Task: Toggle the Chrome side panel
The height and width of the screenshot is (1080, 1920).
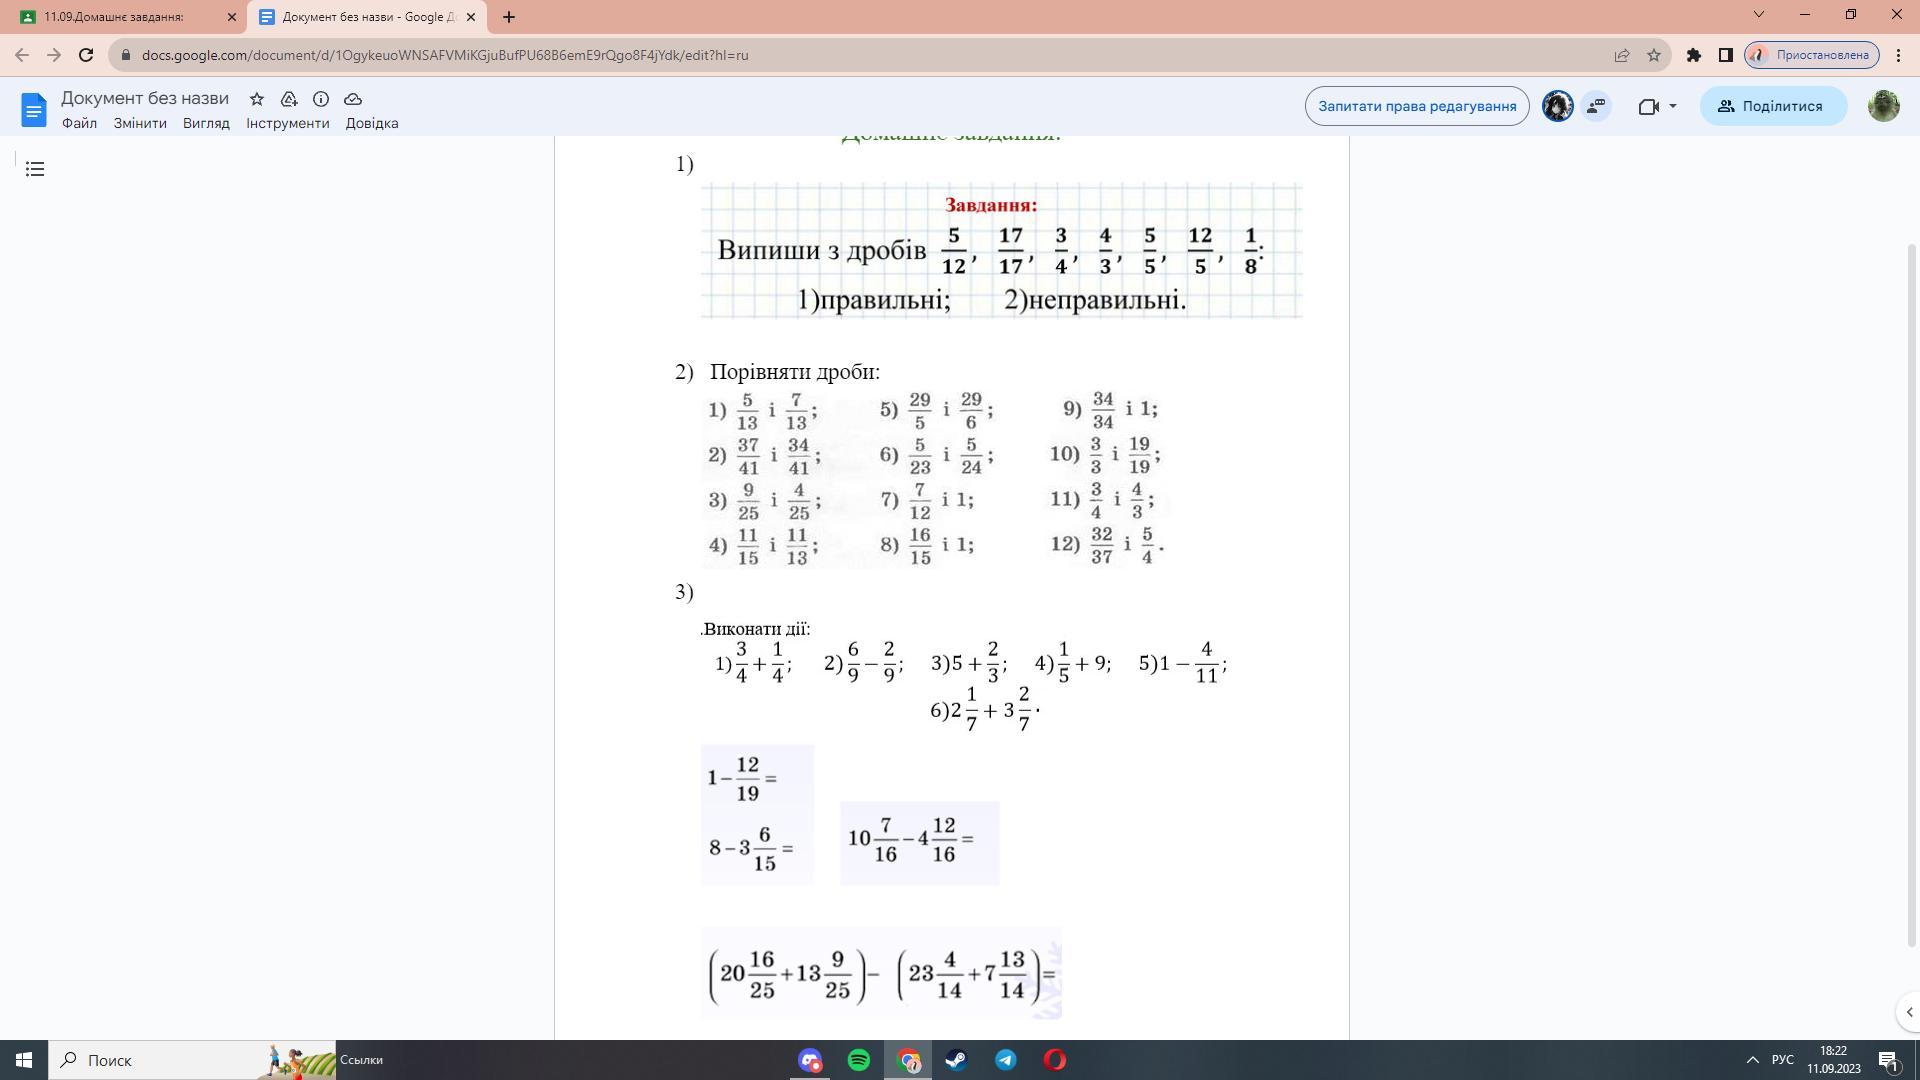Action: click(x=1726, y=55)
